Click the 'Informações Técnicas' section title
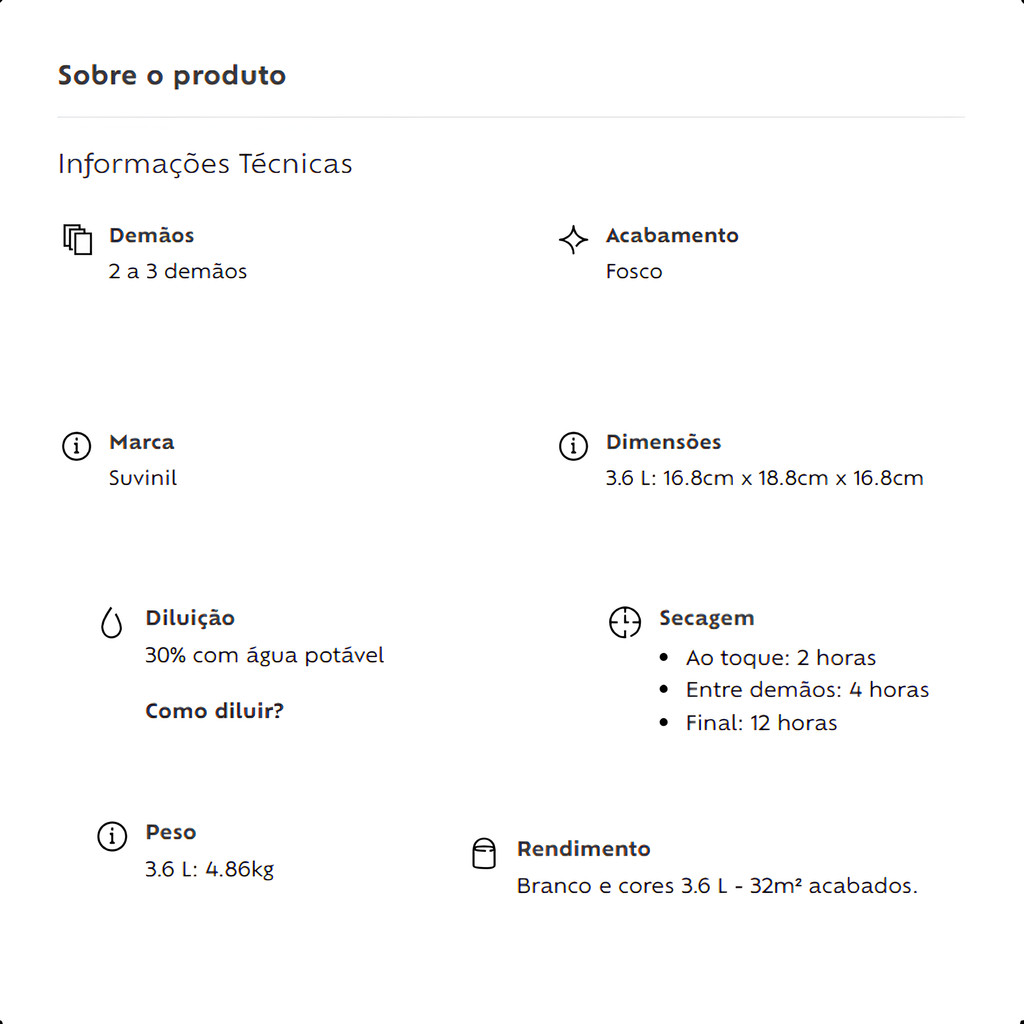This screenshot has width=1024, height=1024. [205, 164]
